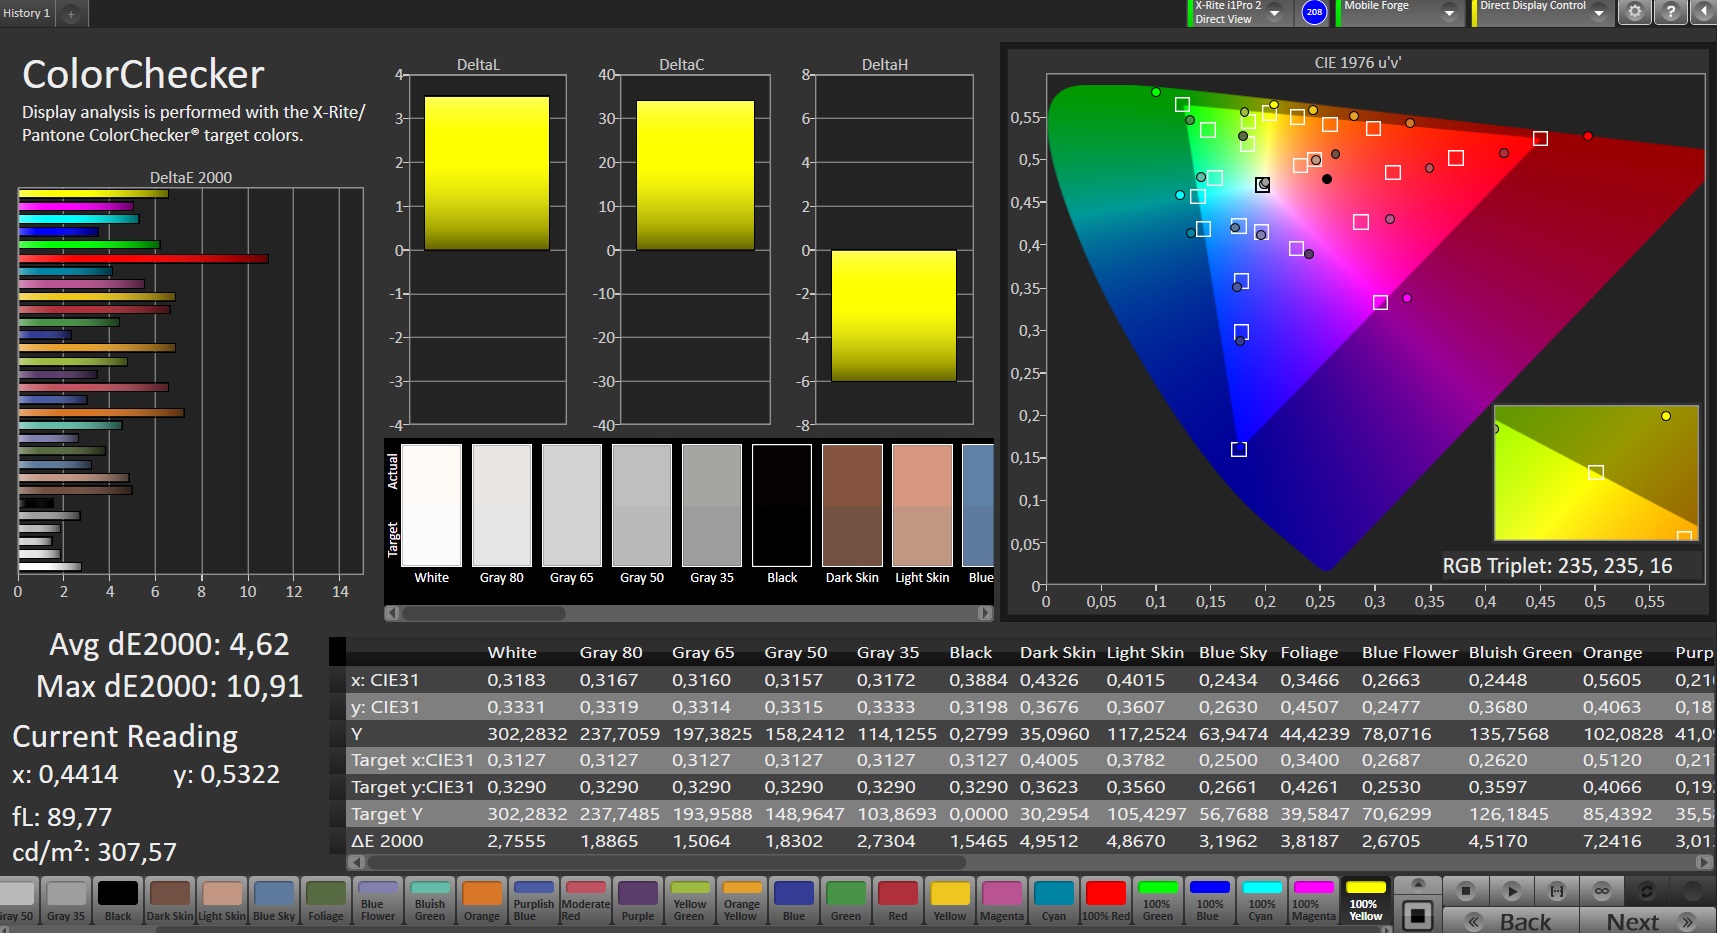Pick the Moderate Red swatch button
The image size is (1717, 933).
(585, 900)
